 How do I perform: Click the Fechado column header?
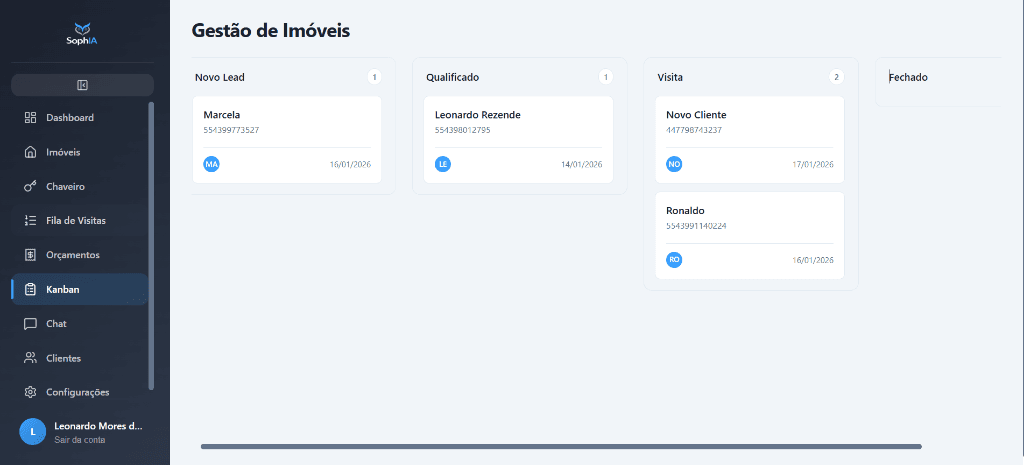pos(909,77)
